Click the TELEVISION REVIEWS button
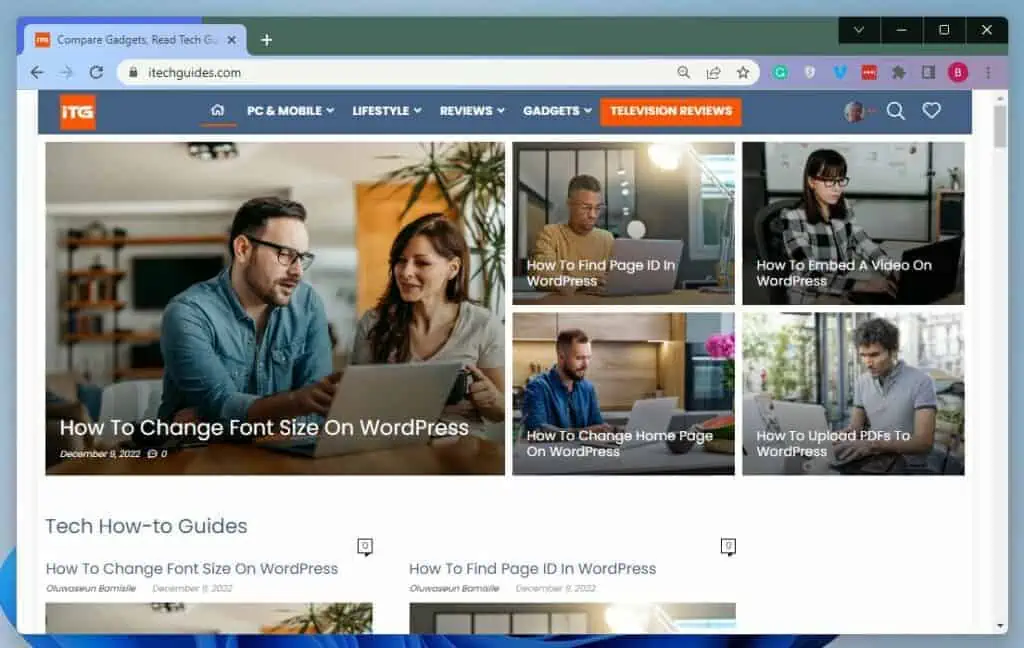 pyautogui.click(x=670, y=111)
